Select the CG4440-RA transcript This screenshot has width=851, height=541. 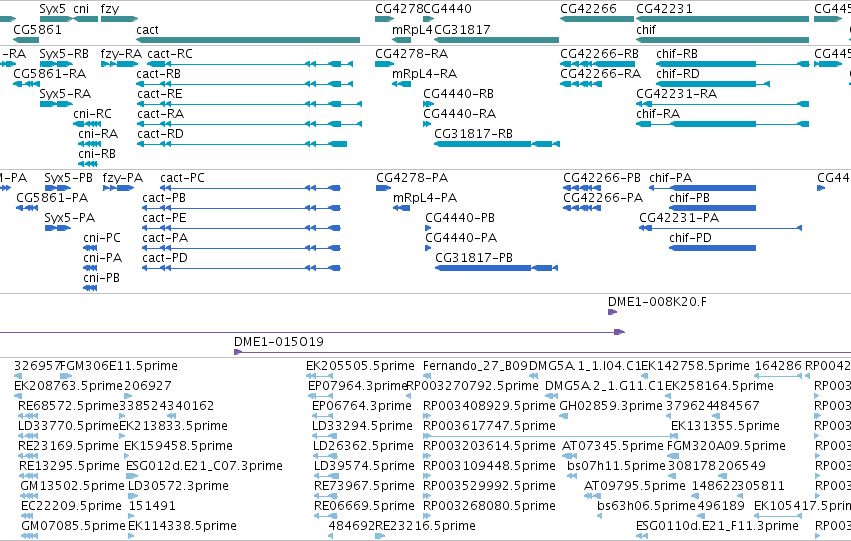[460, 114]
